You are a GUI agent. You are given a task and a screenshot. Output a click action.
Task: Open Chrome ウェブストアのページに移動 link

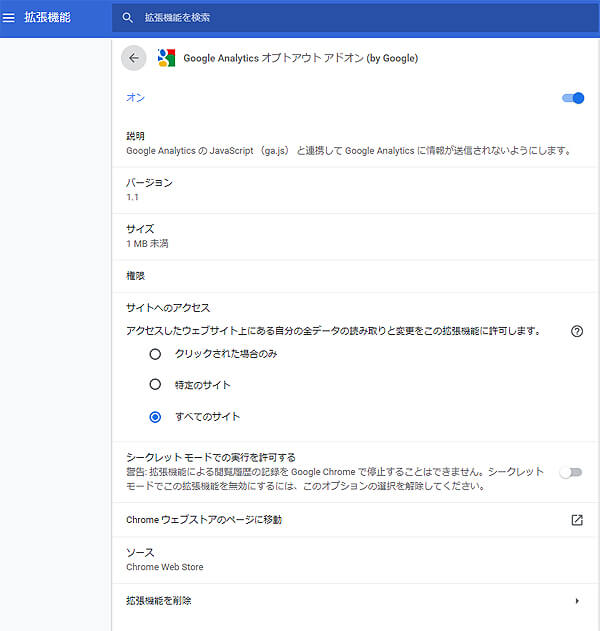355,520
